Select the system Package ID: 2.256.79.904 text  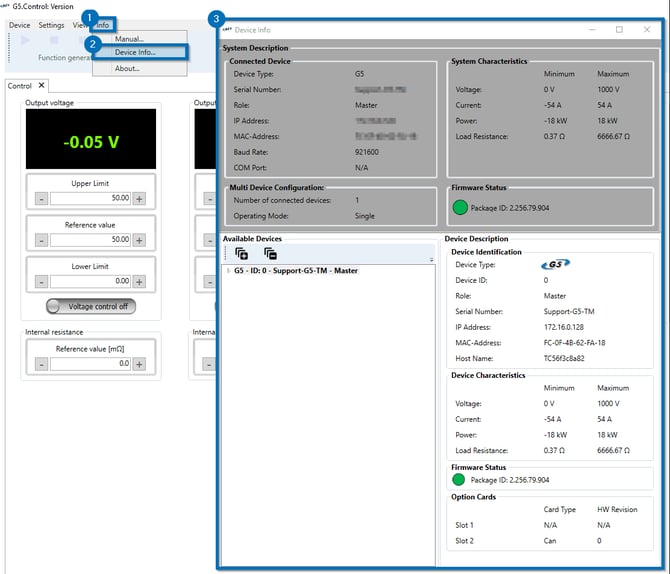[510, 208]
